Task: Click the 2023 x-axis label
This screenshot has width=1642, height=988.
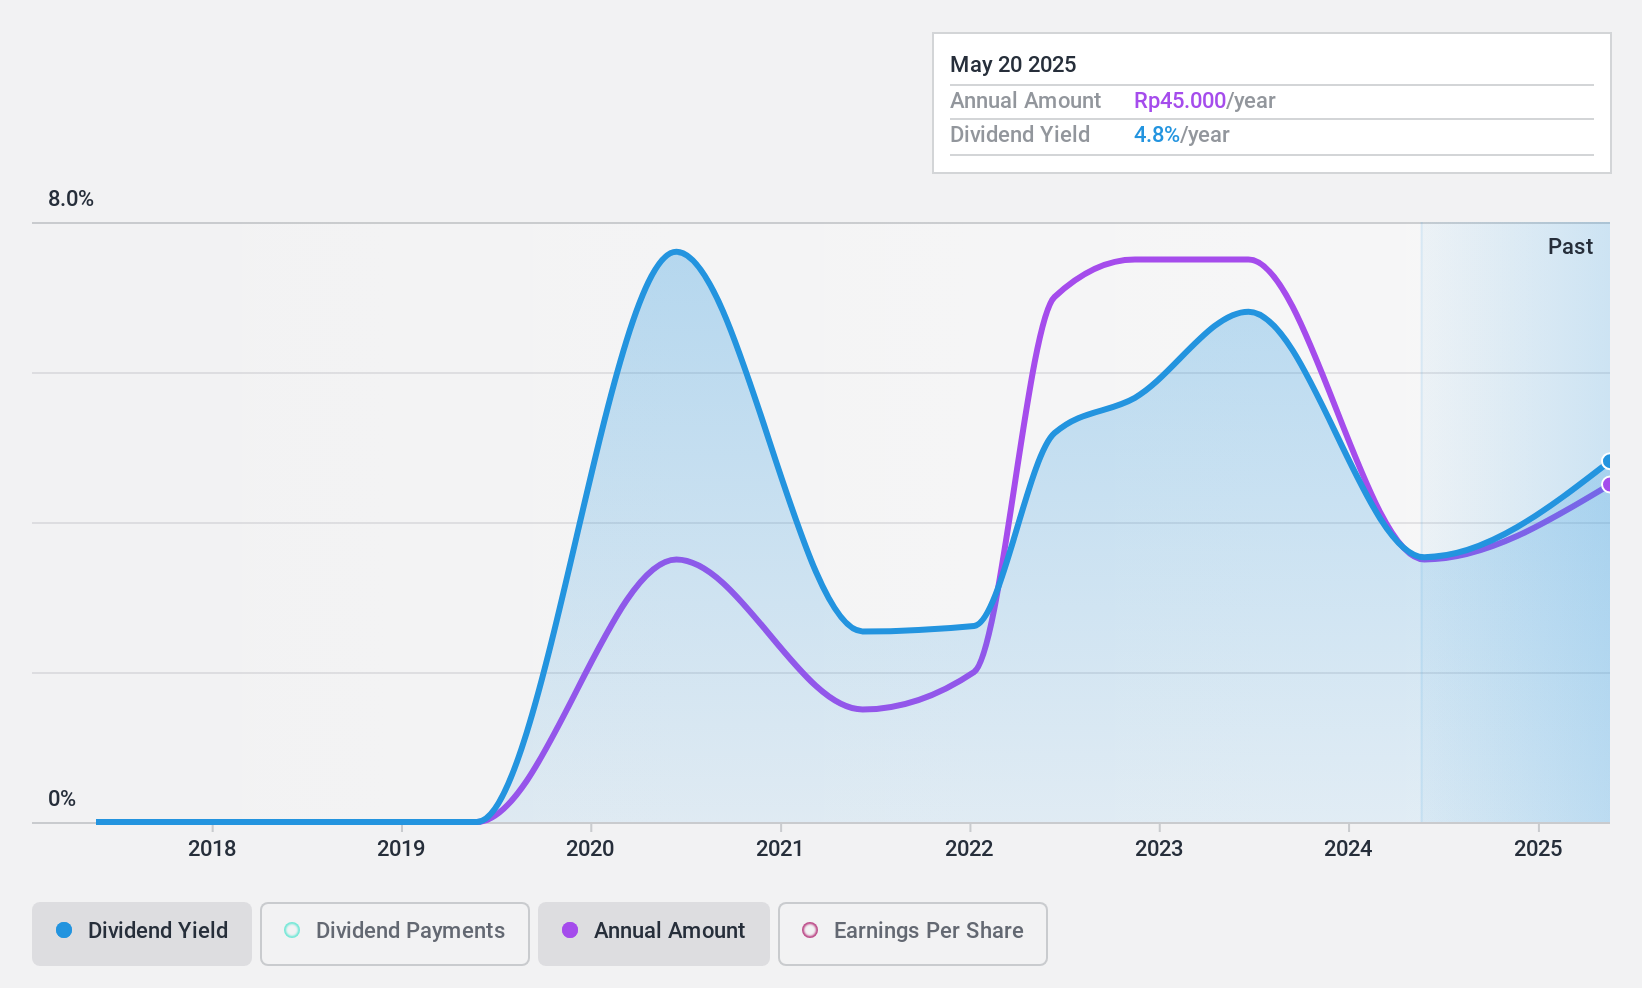Action: coord(1159,849)
